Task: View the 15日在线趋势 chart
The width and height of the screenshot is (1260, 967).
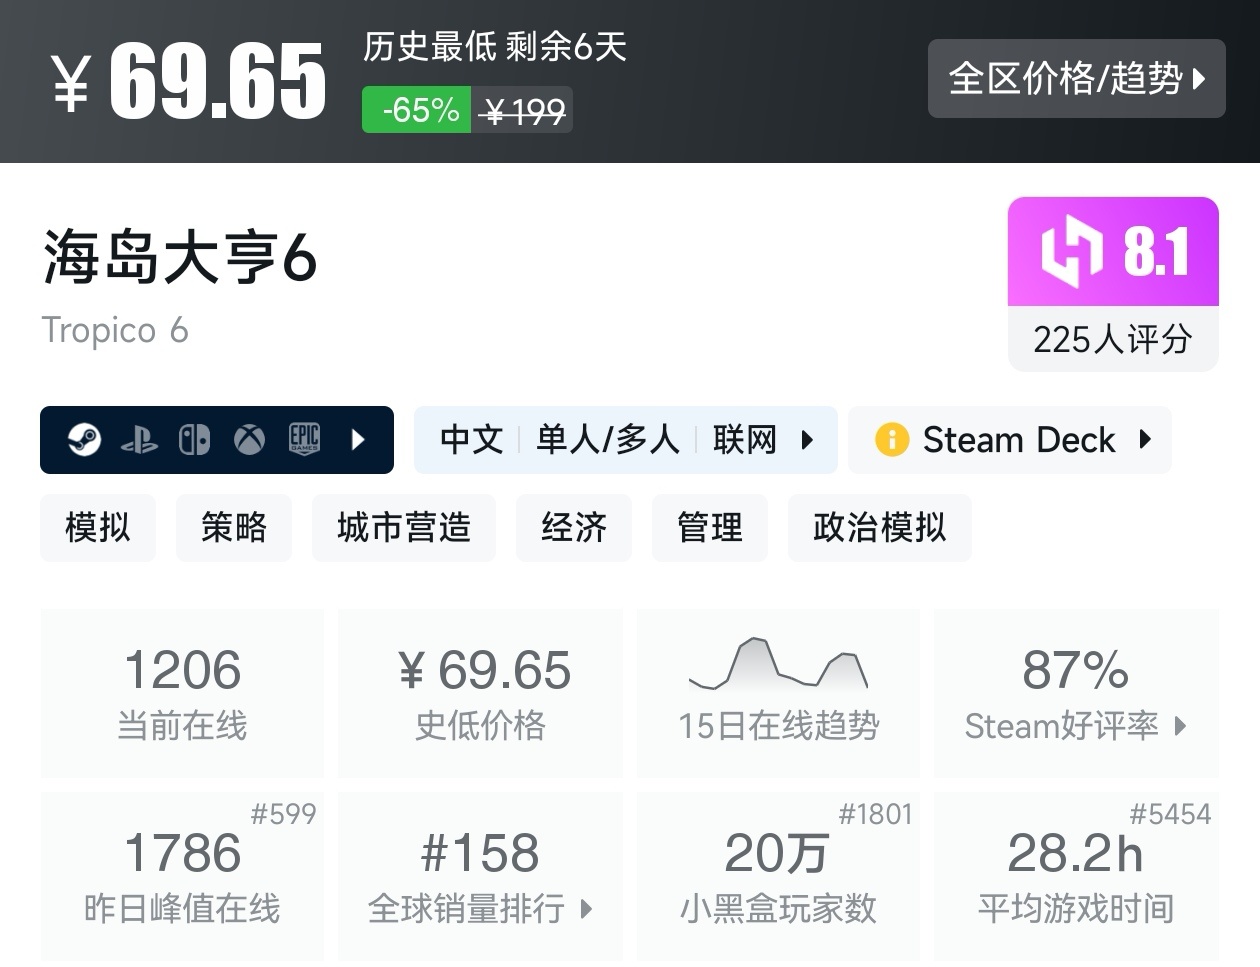Action: click(x=778, y=690)
